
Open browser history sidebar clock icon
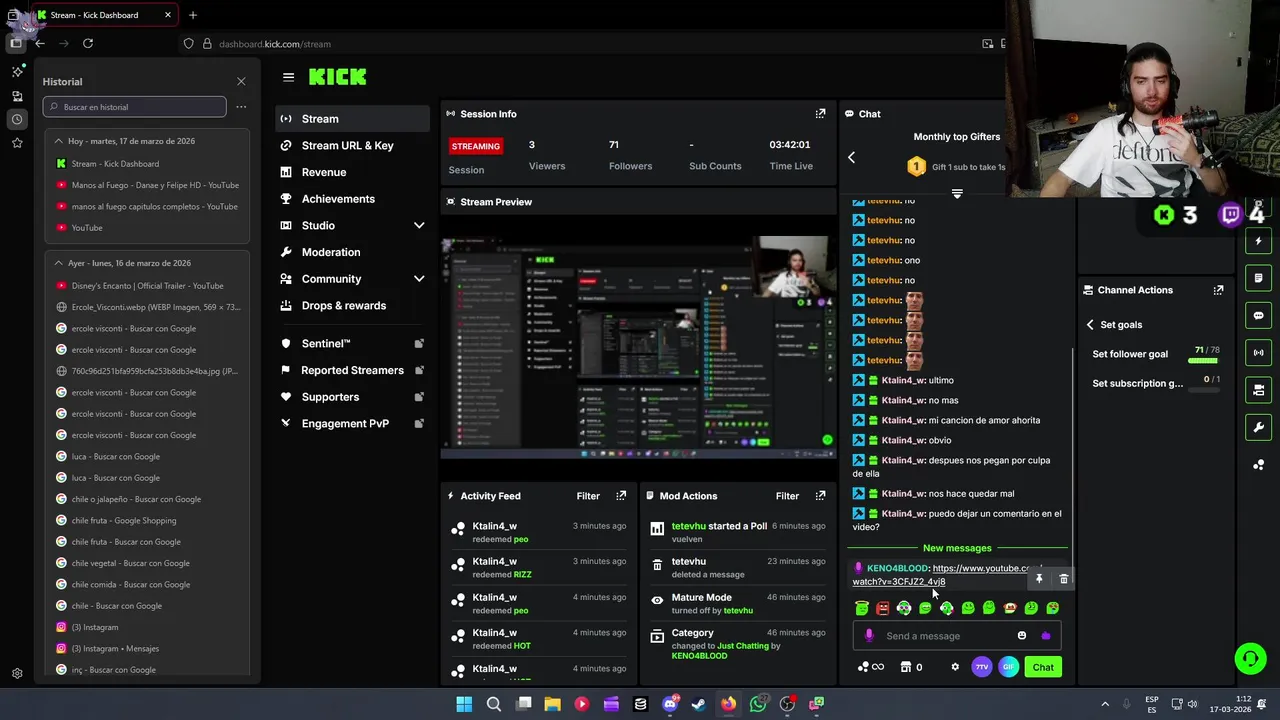[17, 119]
